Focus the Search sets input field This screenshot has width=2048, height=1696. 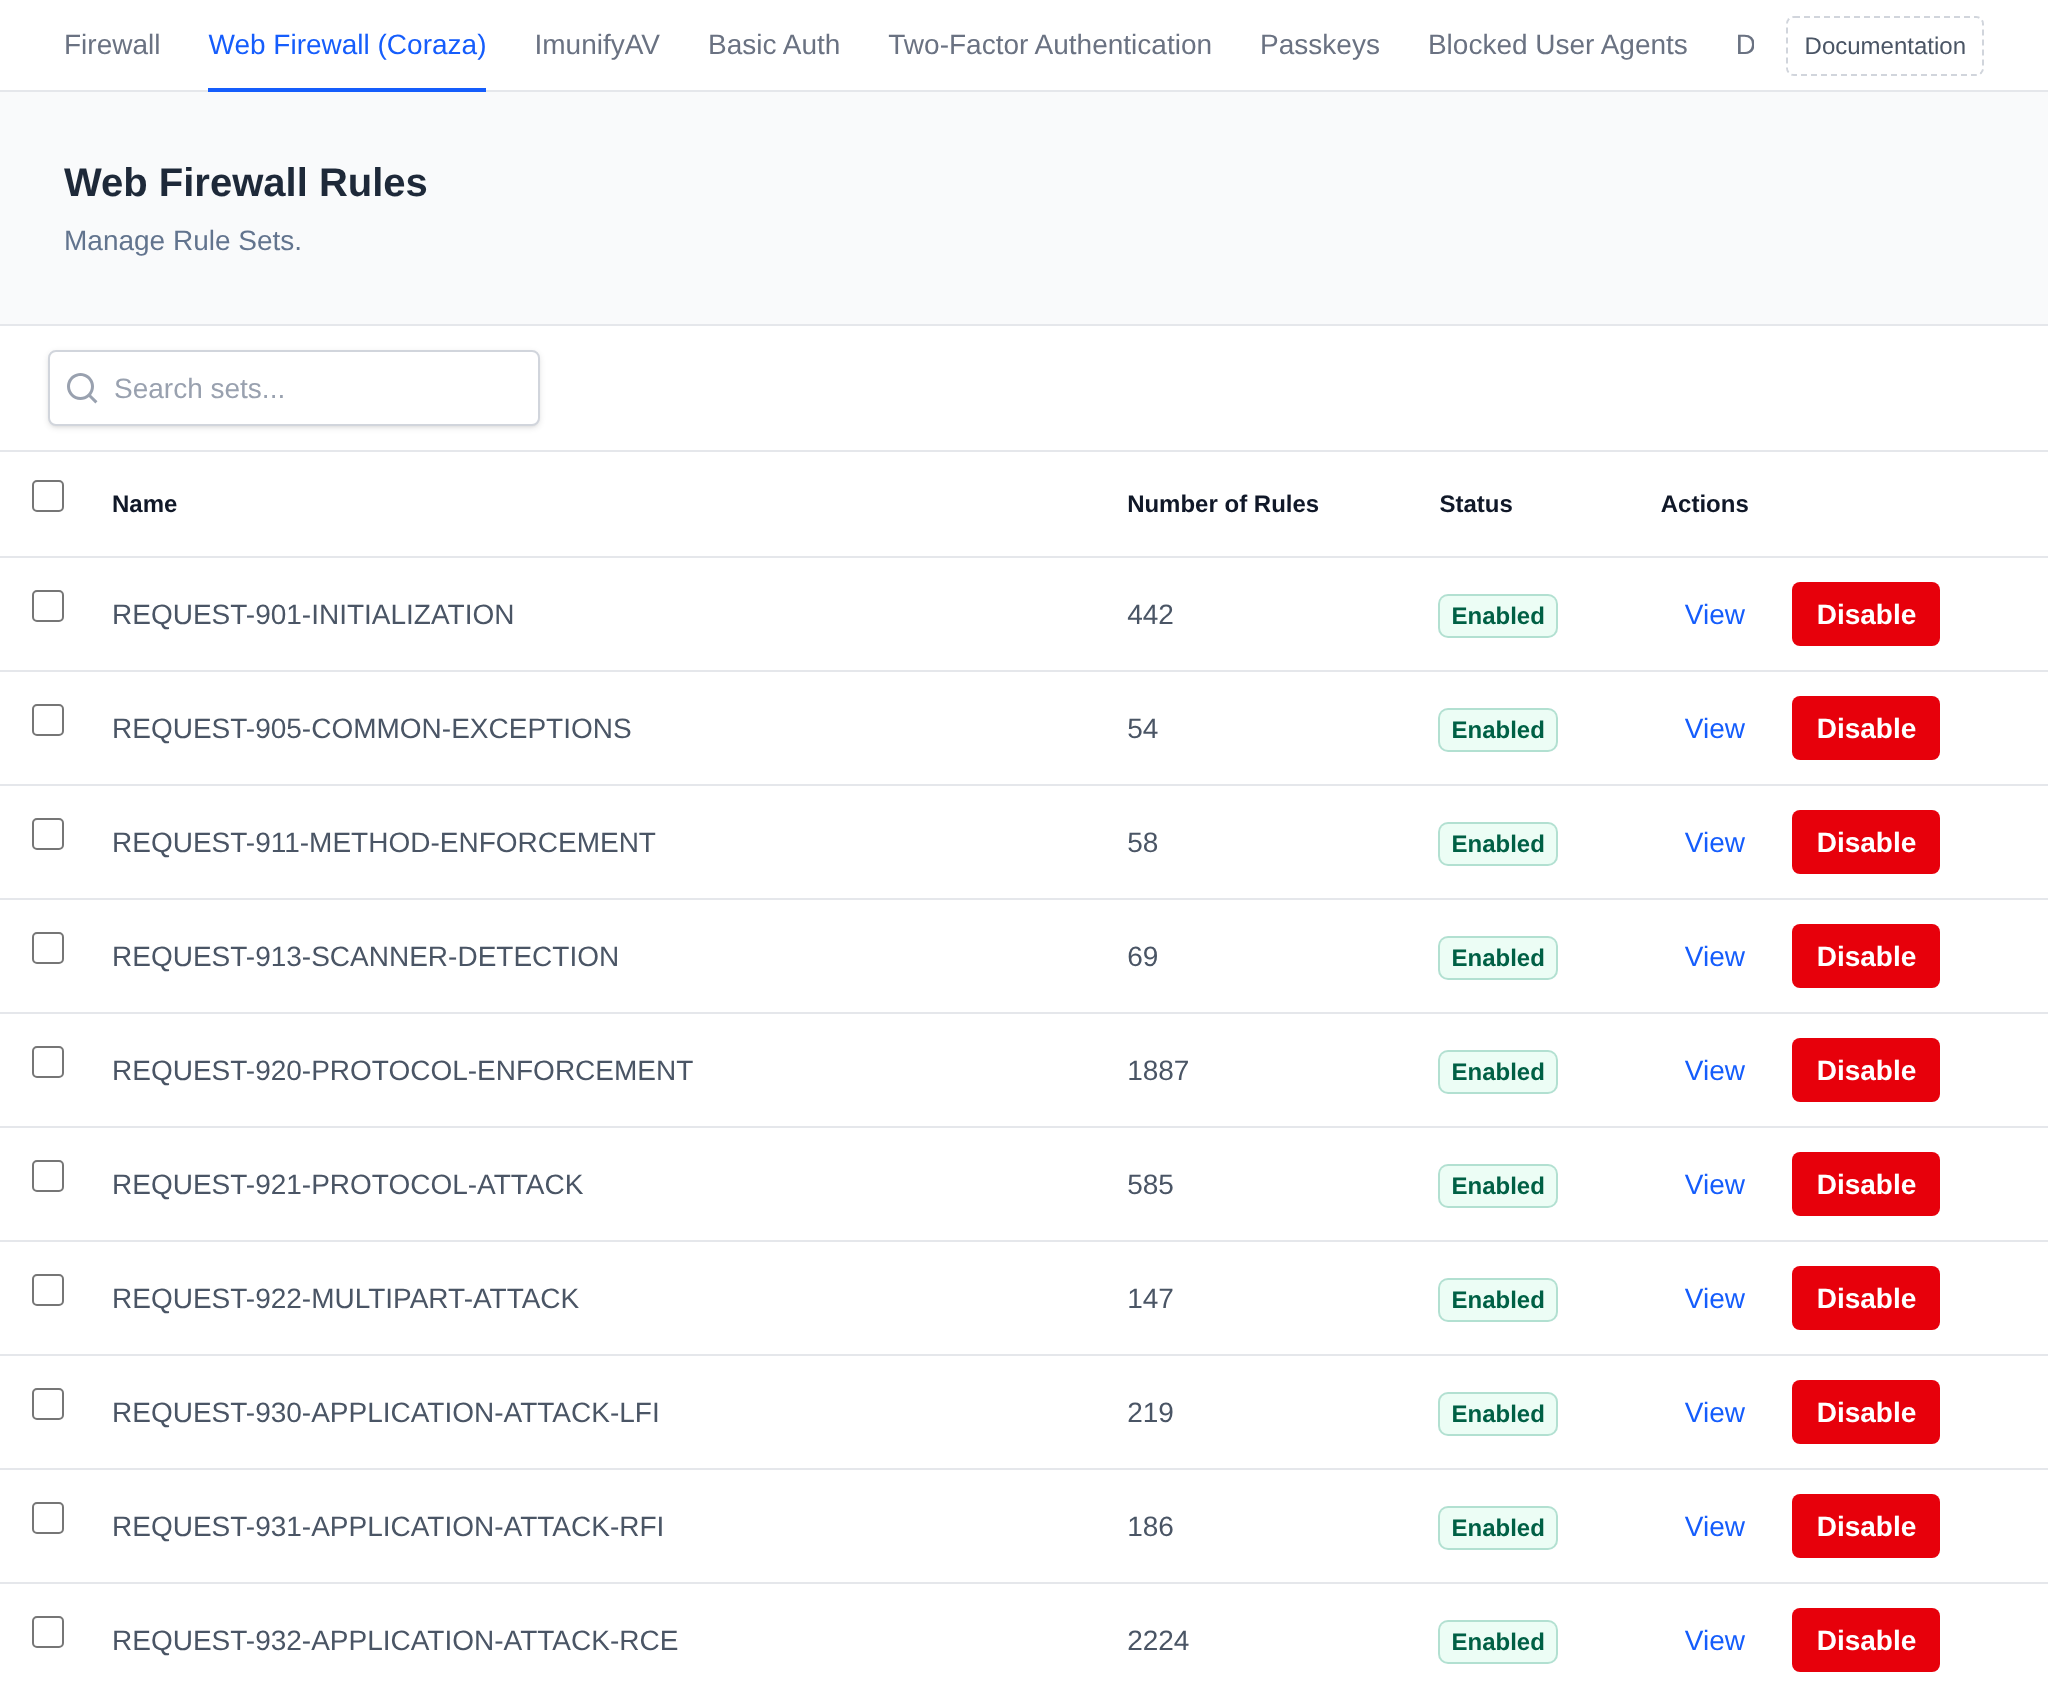[x=294, y=388]
